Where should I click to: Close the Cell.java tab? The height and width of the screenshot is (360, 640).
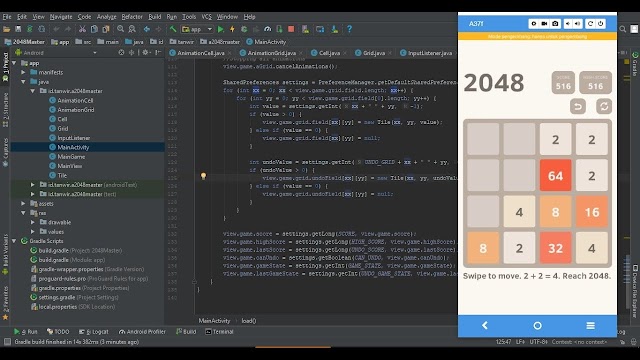(345, 53)
